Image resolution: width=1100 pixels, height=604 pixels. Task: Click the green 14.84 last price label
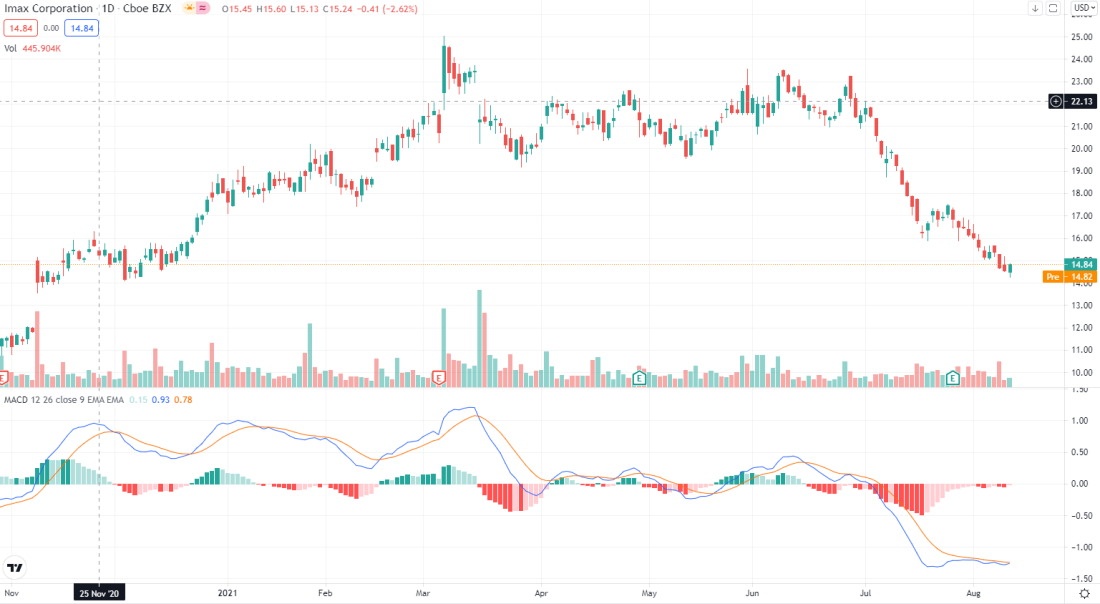pyautogui.click(x=1082, y=264)
